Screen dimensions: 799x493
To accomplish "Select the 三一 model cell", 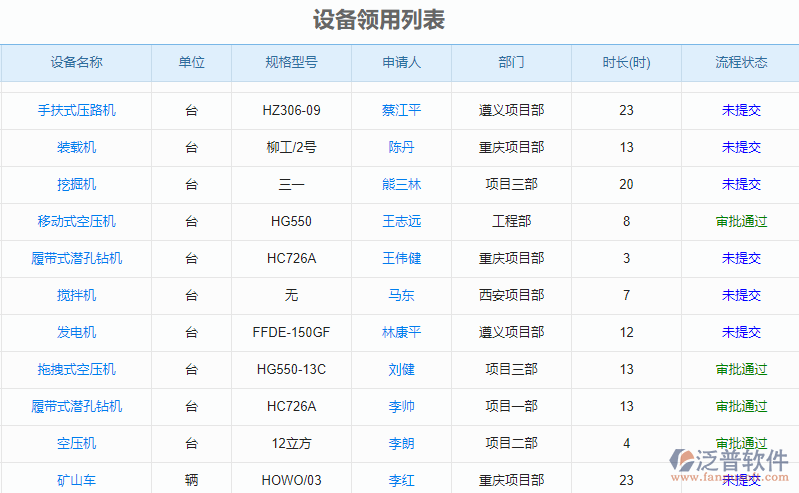I will [x=291, y=184].
